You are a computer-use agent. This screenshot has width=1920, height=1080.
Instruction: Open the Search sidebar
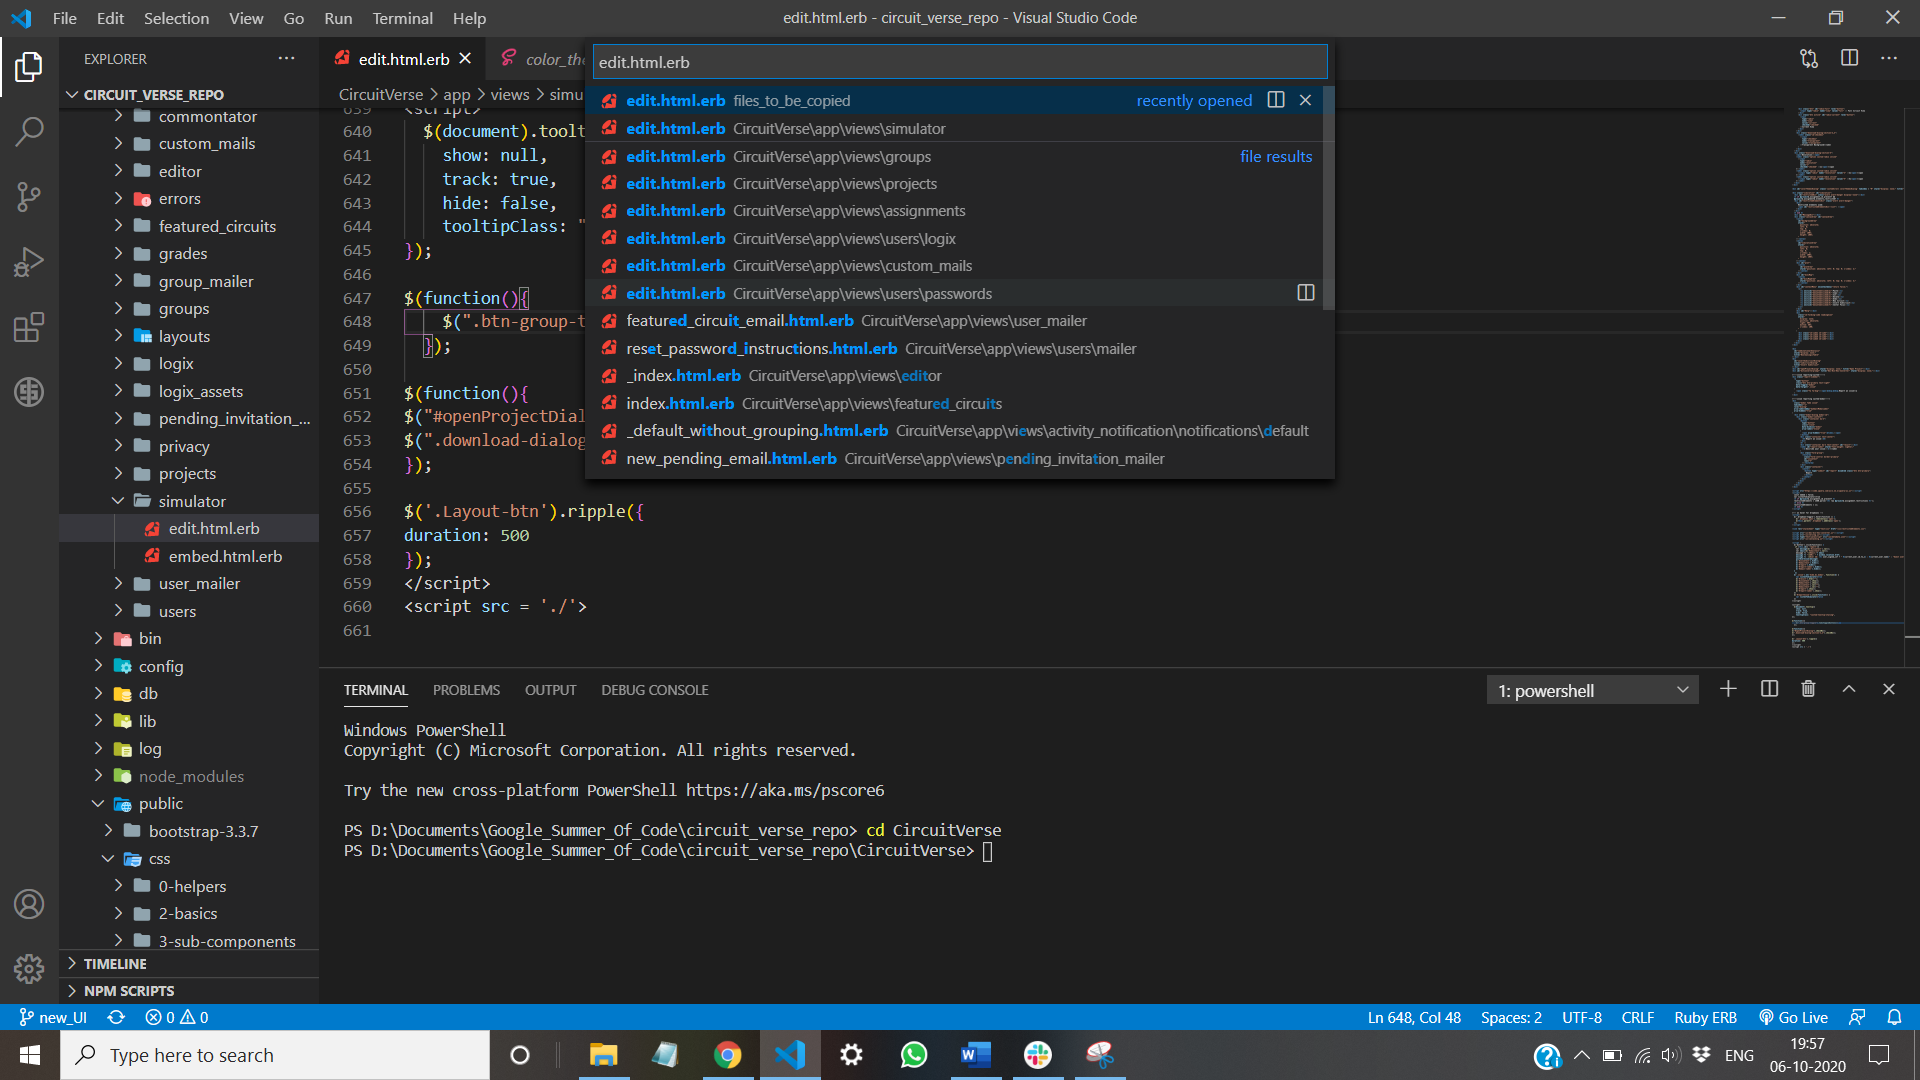point(29,131)
